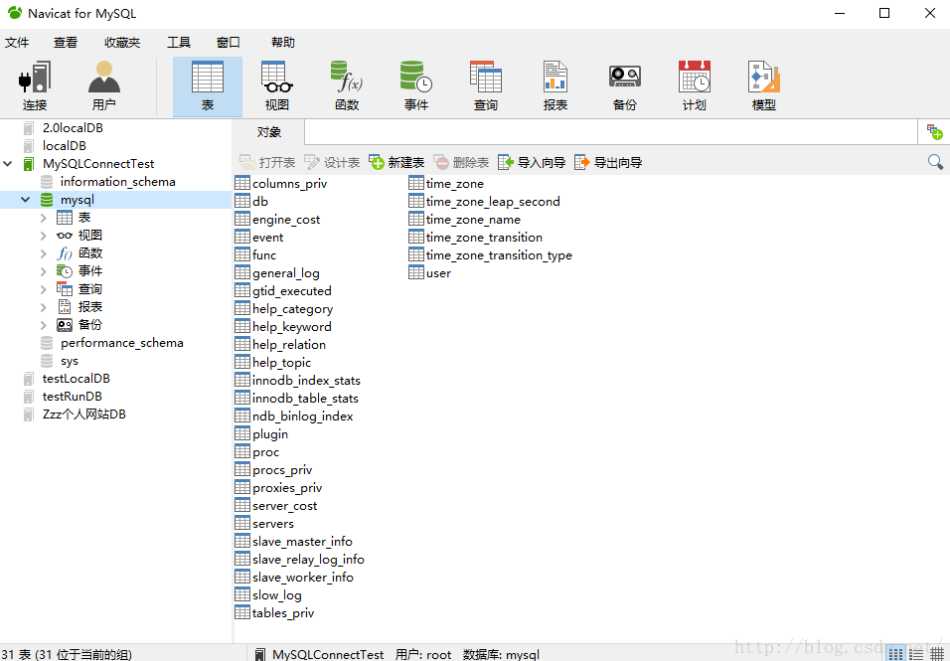This screenshot has width=950, height=661.
Task: Select the testRunDB connection
Action: [x=72, y=397]
